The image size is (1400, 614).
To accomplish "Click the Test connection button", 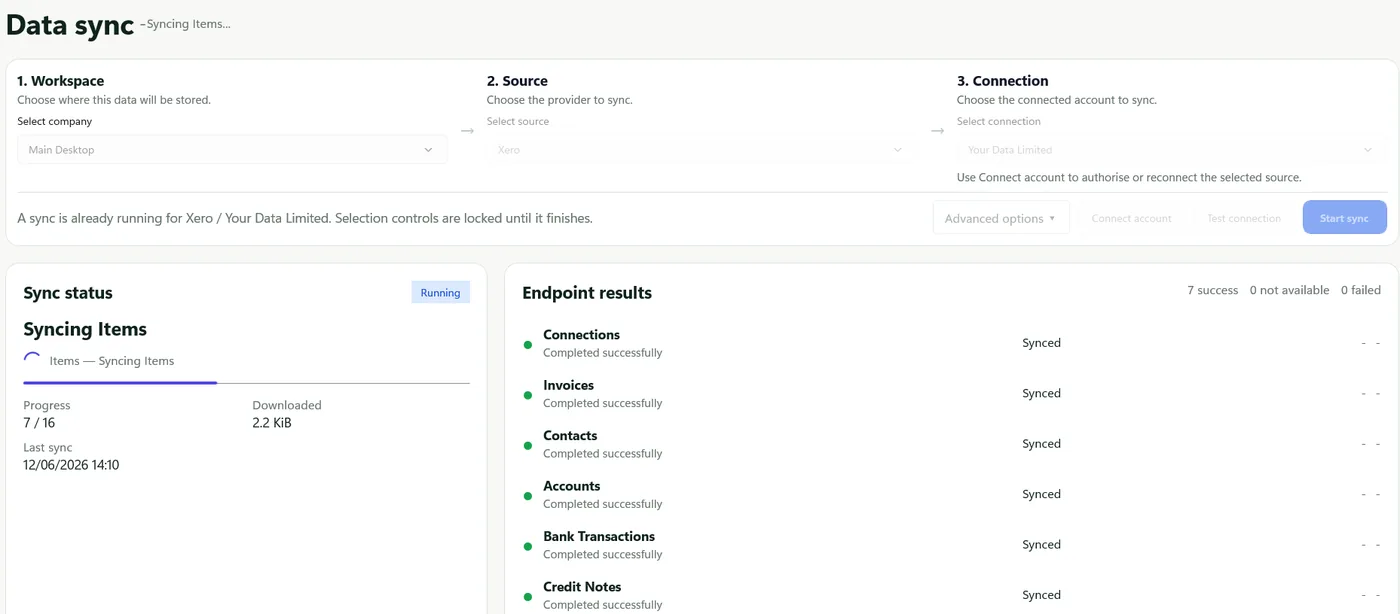I will (x=1243, y=218).
